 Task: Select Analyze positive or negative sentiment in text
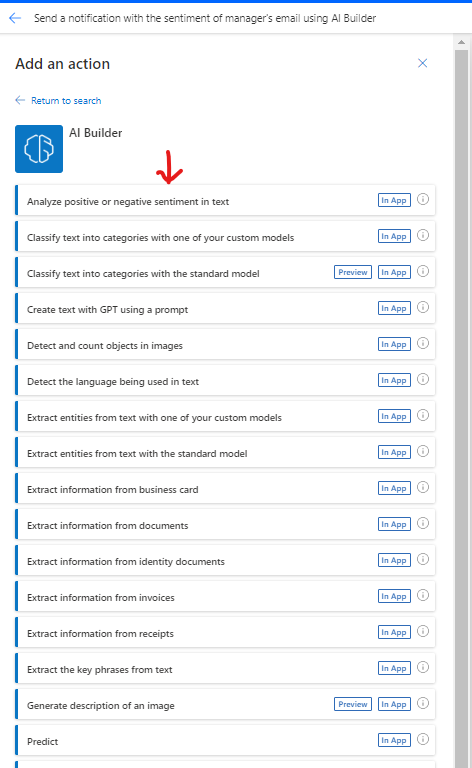225,200
